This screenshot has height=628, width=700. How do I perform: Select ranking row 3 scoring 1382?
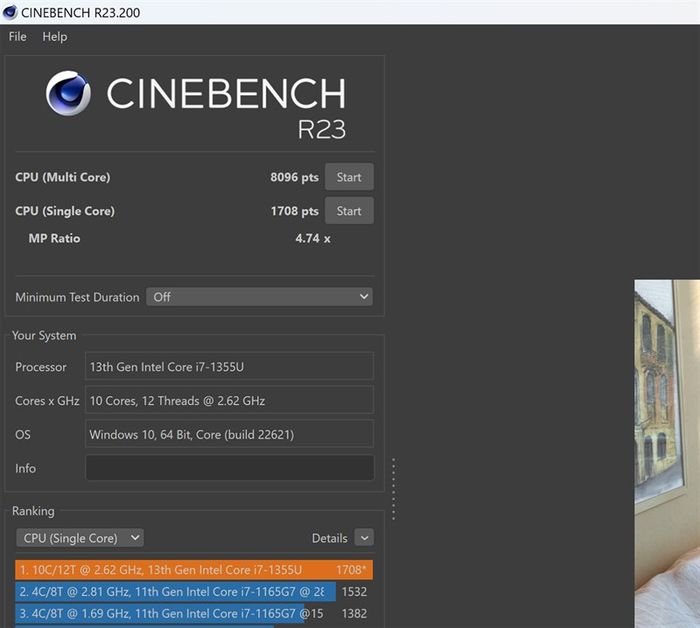click(194, 613)
